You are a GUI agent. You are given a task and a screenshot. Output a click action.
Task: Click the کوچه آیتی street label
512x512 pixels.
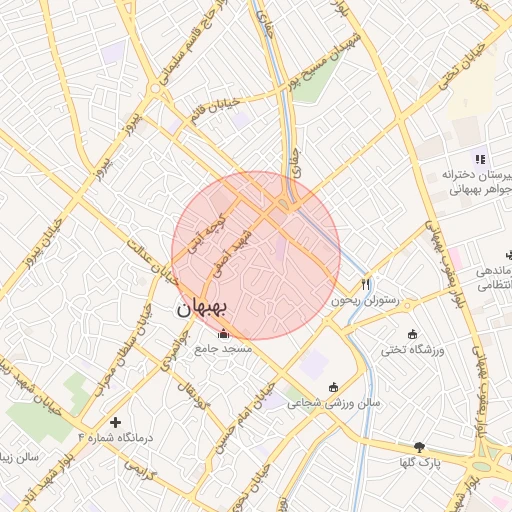(207, 234)
